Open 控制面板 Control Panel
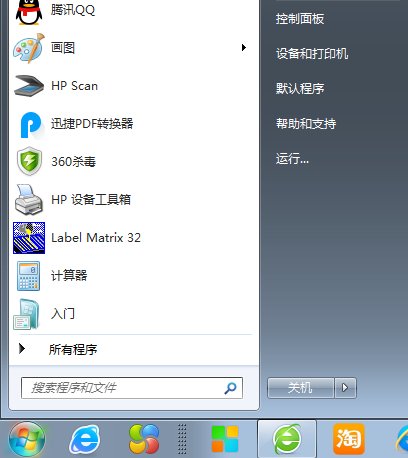 click(x=300, y=19)
